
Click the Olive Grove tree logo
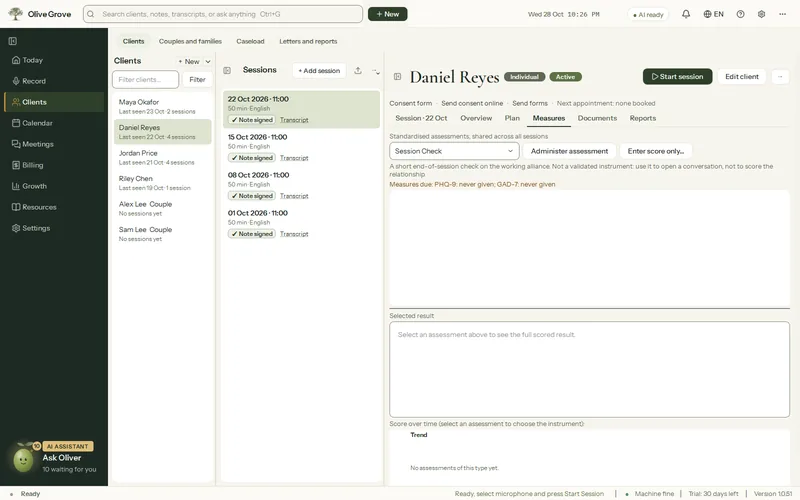tap(15, 14)
